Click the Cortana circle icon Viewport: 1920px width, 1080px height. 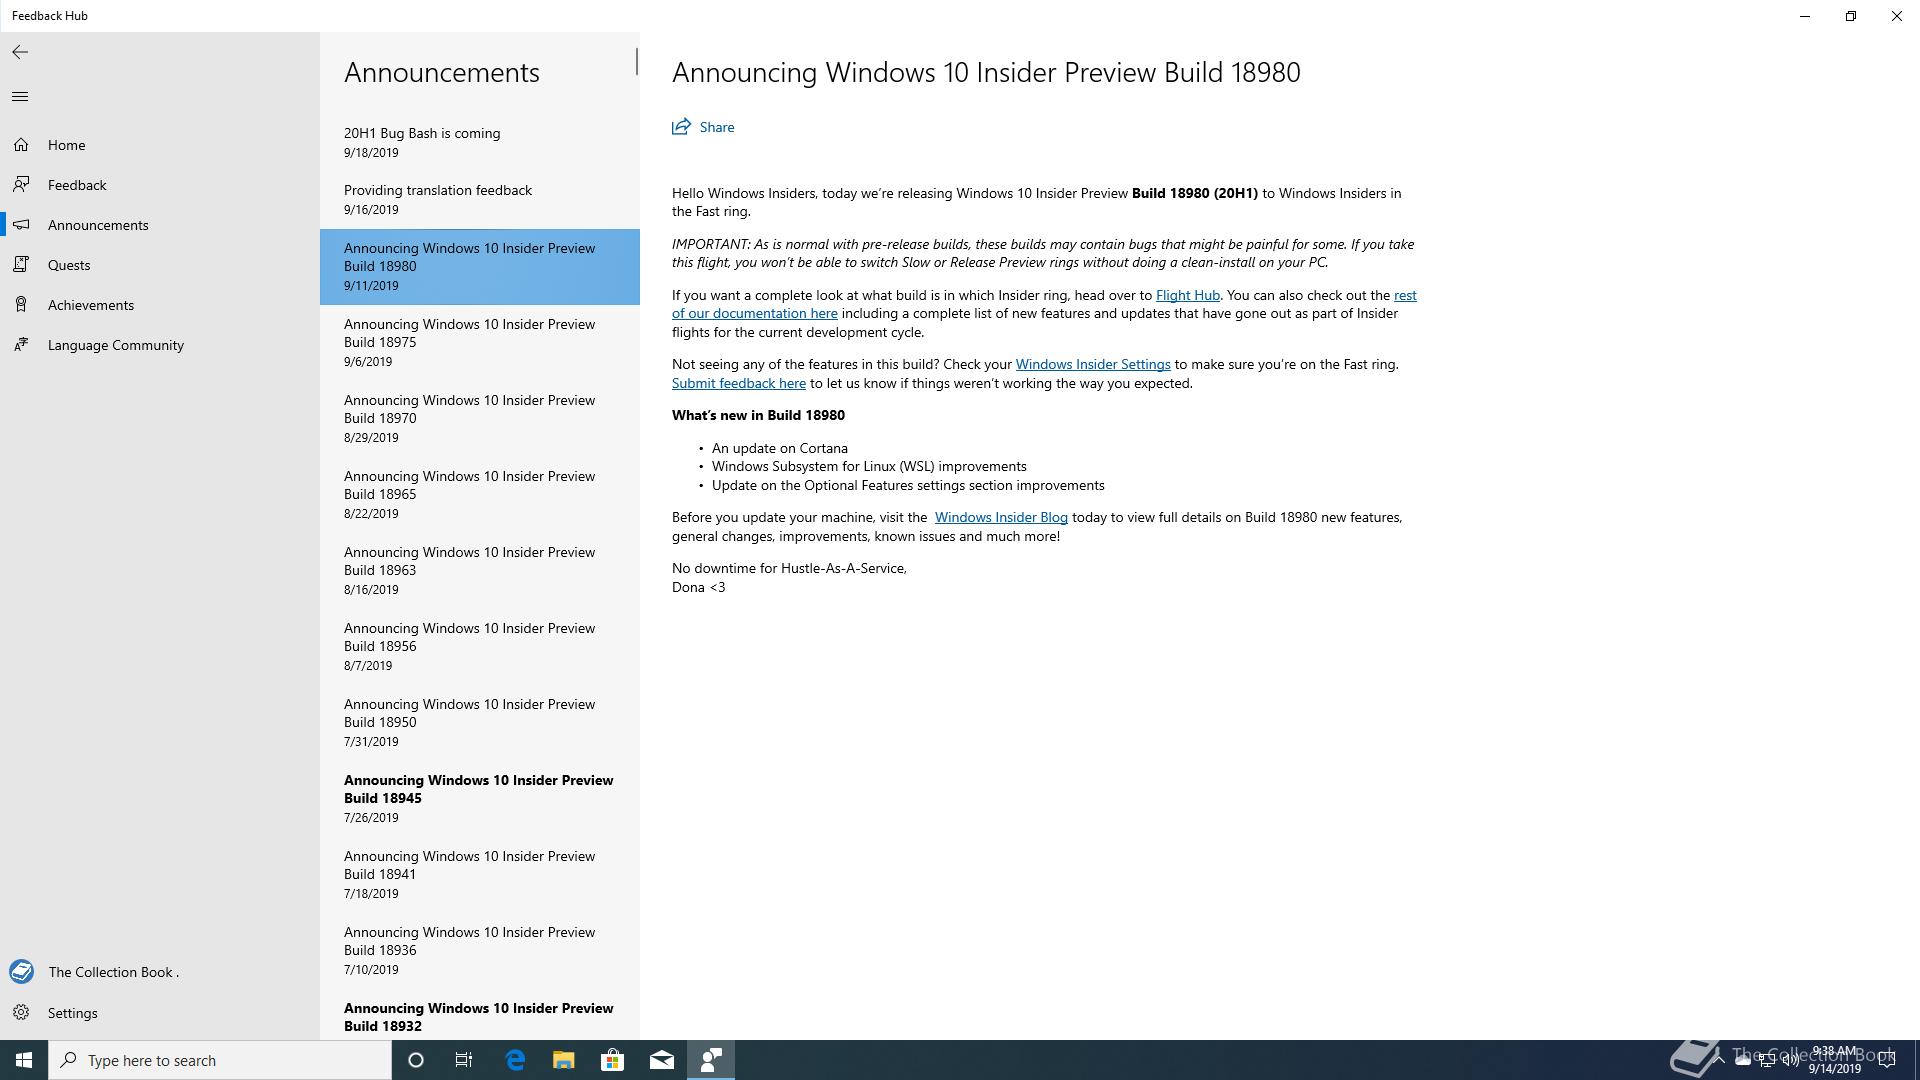click(x=416, y=1060)
